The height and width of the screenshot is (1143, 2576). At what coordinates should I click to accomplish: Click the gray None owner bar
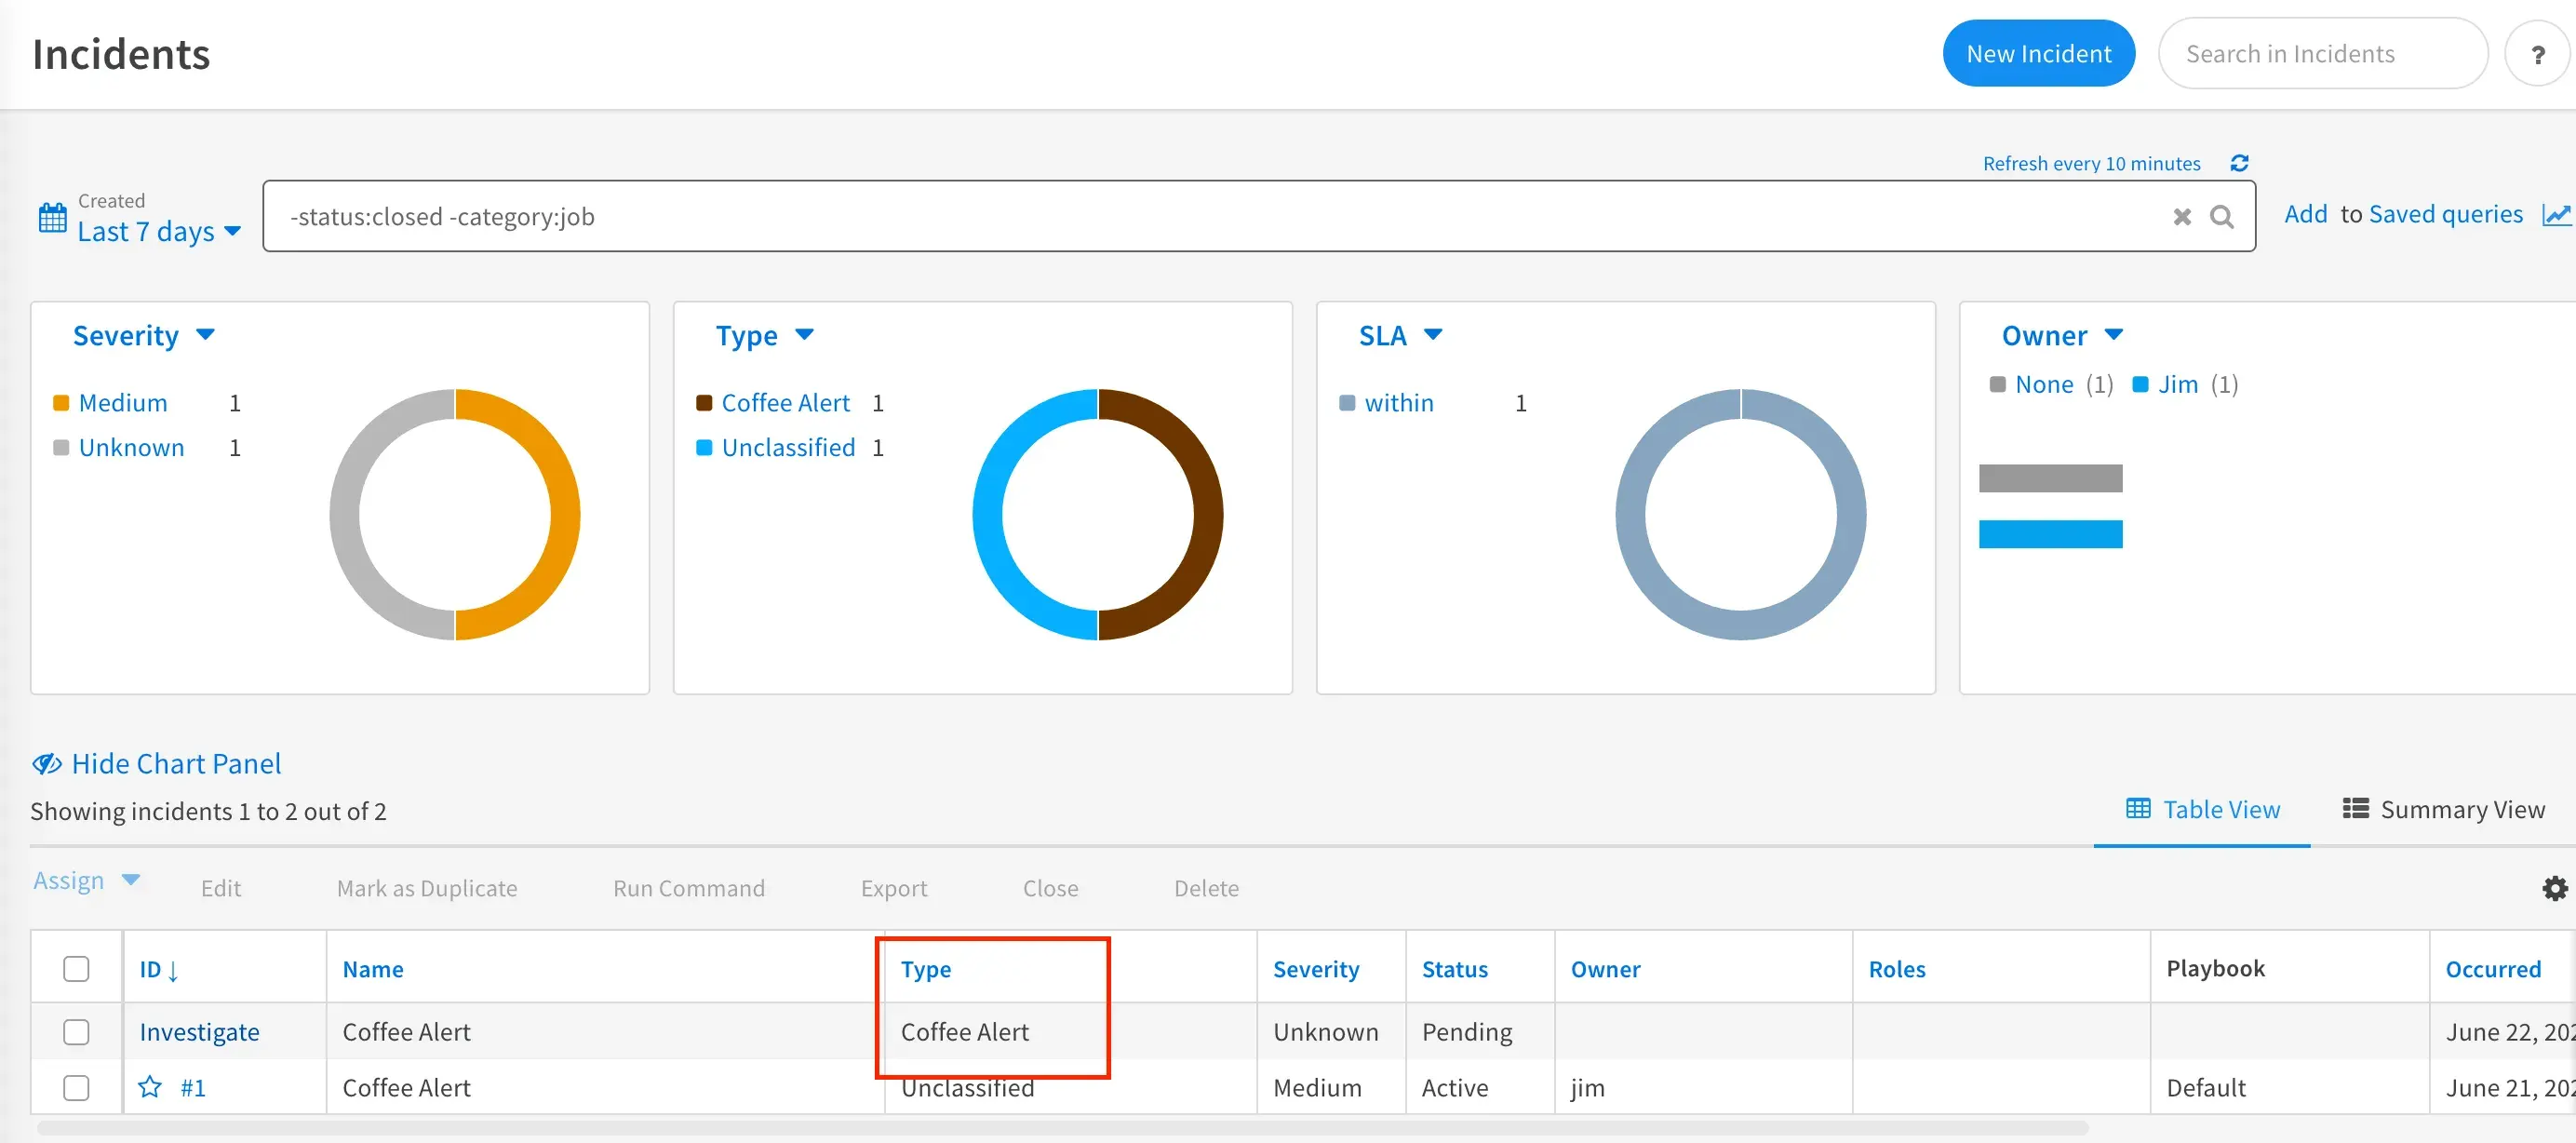click(2050, 478)
